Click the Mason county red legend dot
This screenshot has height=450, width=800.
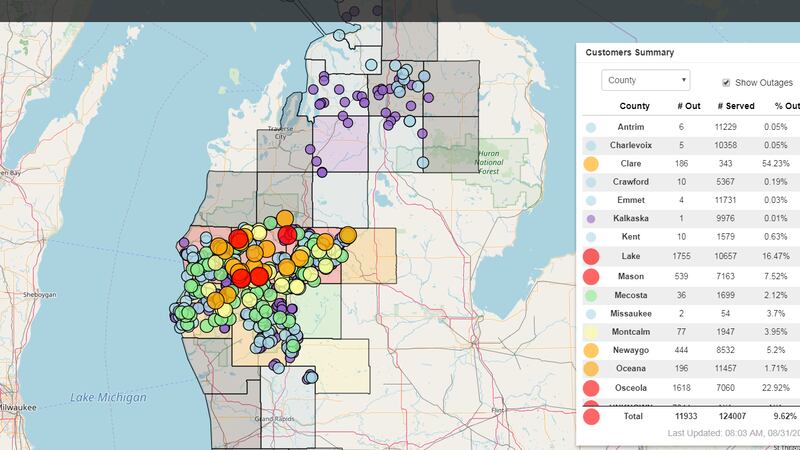pyautogui.click(x=591, y=277)
